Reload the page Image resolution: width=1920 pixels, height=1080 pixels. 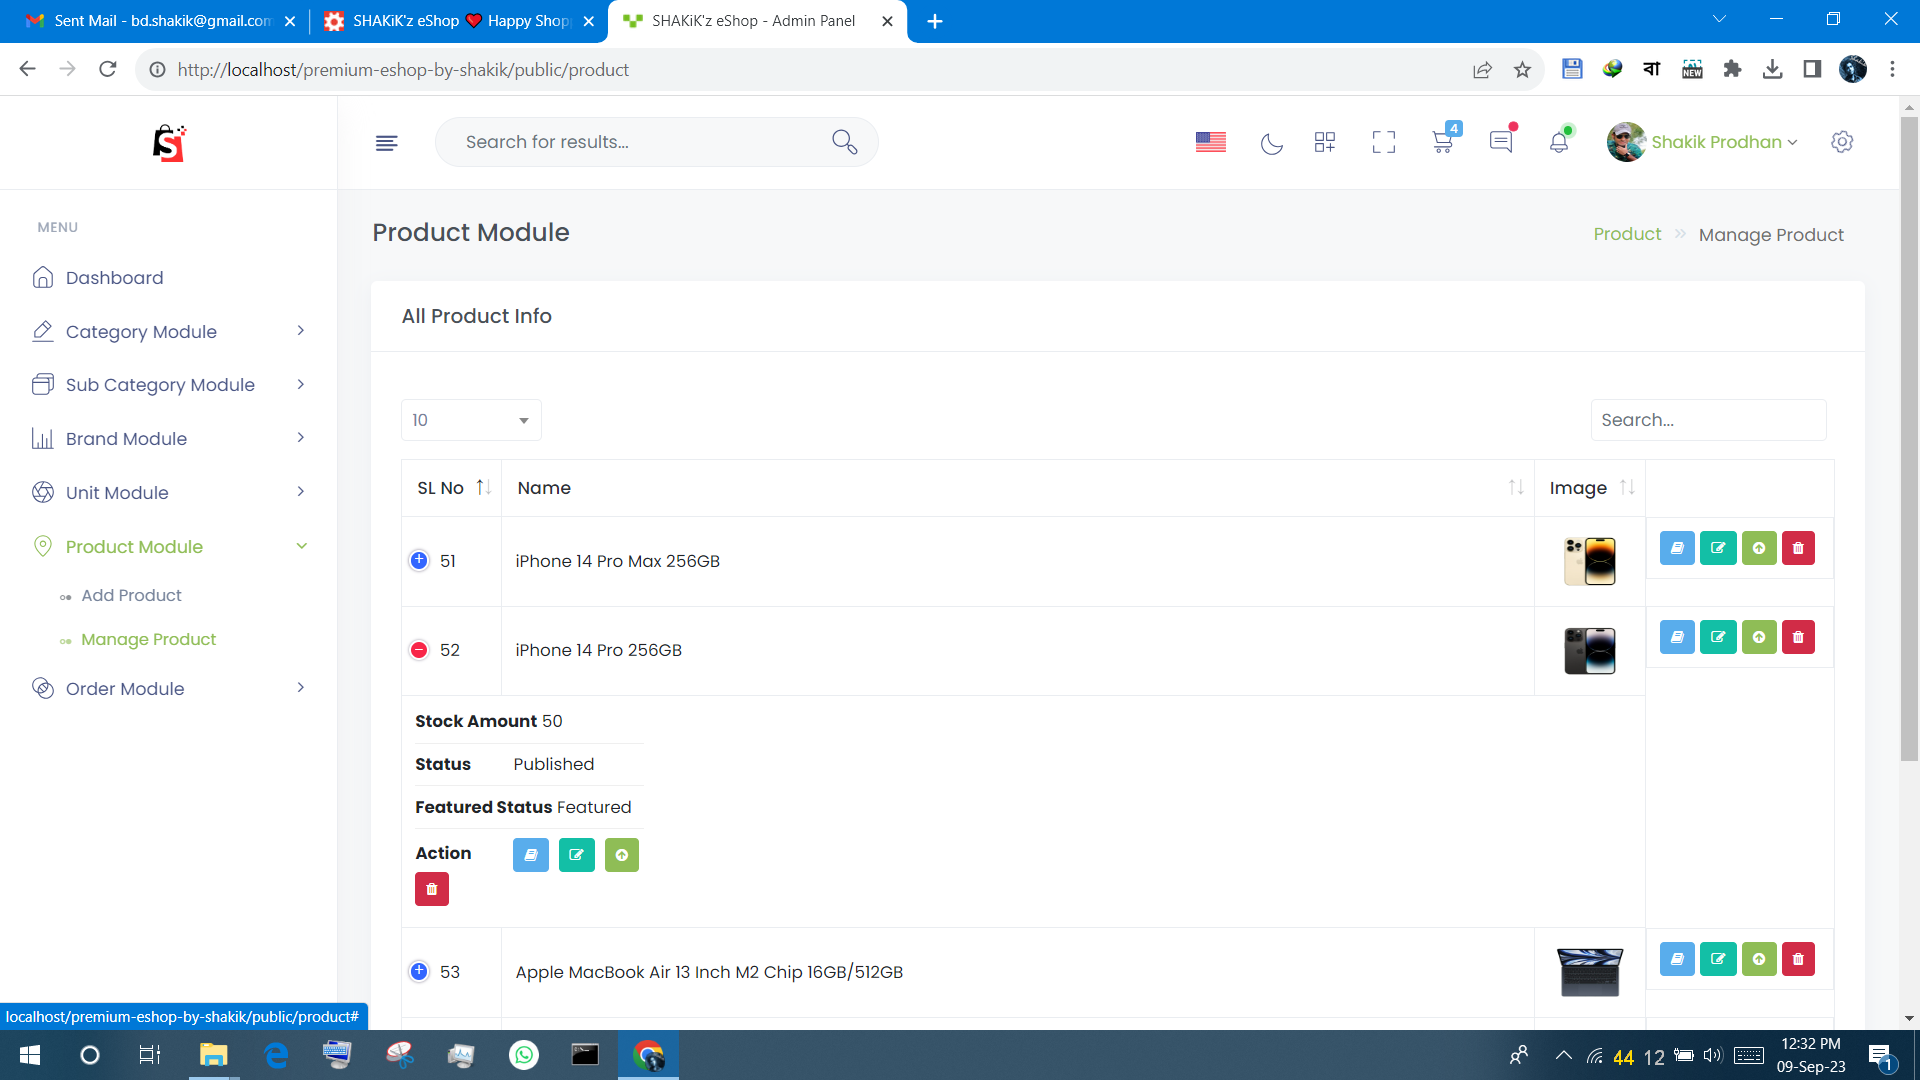108,69
